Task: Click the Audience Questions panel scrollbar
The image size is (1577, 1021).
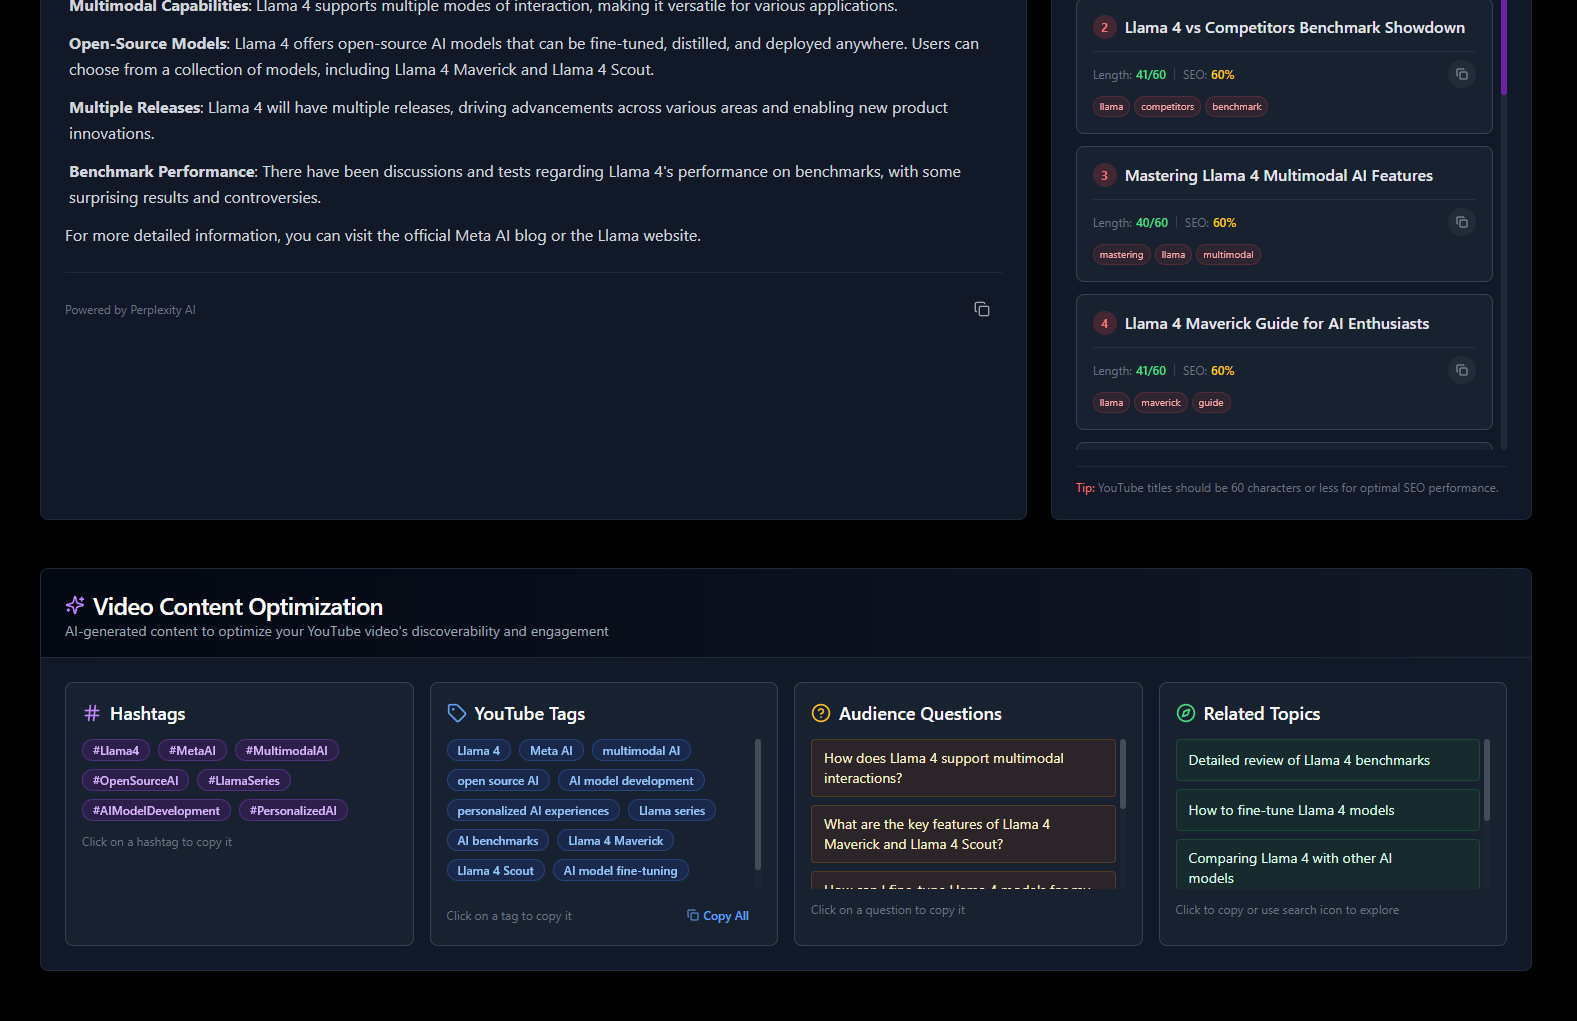Action: (1123, 774)
